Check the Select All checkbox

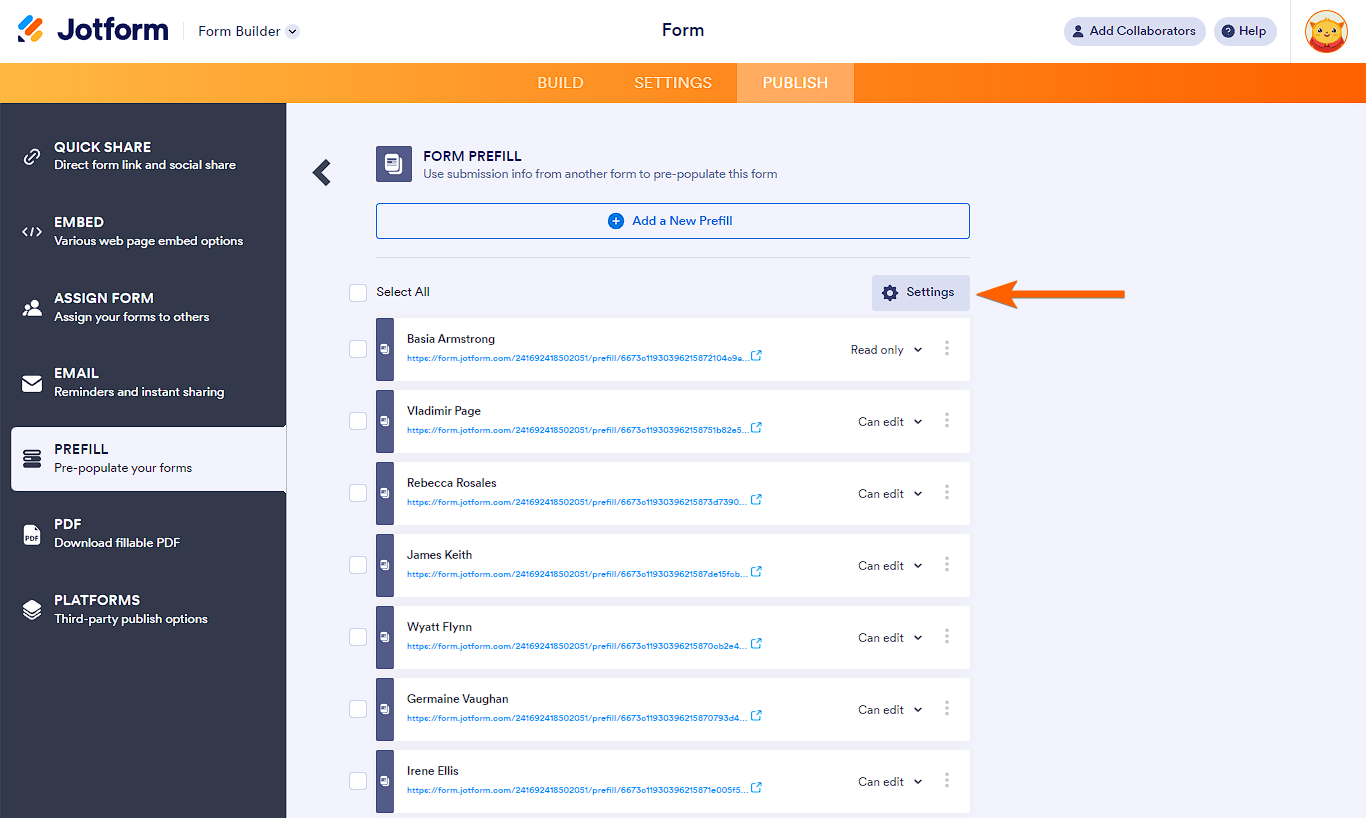pyautogui.click(x=358, y=292)
